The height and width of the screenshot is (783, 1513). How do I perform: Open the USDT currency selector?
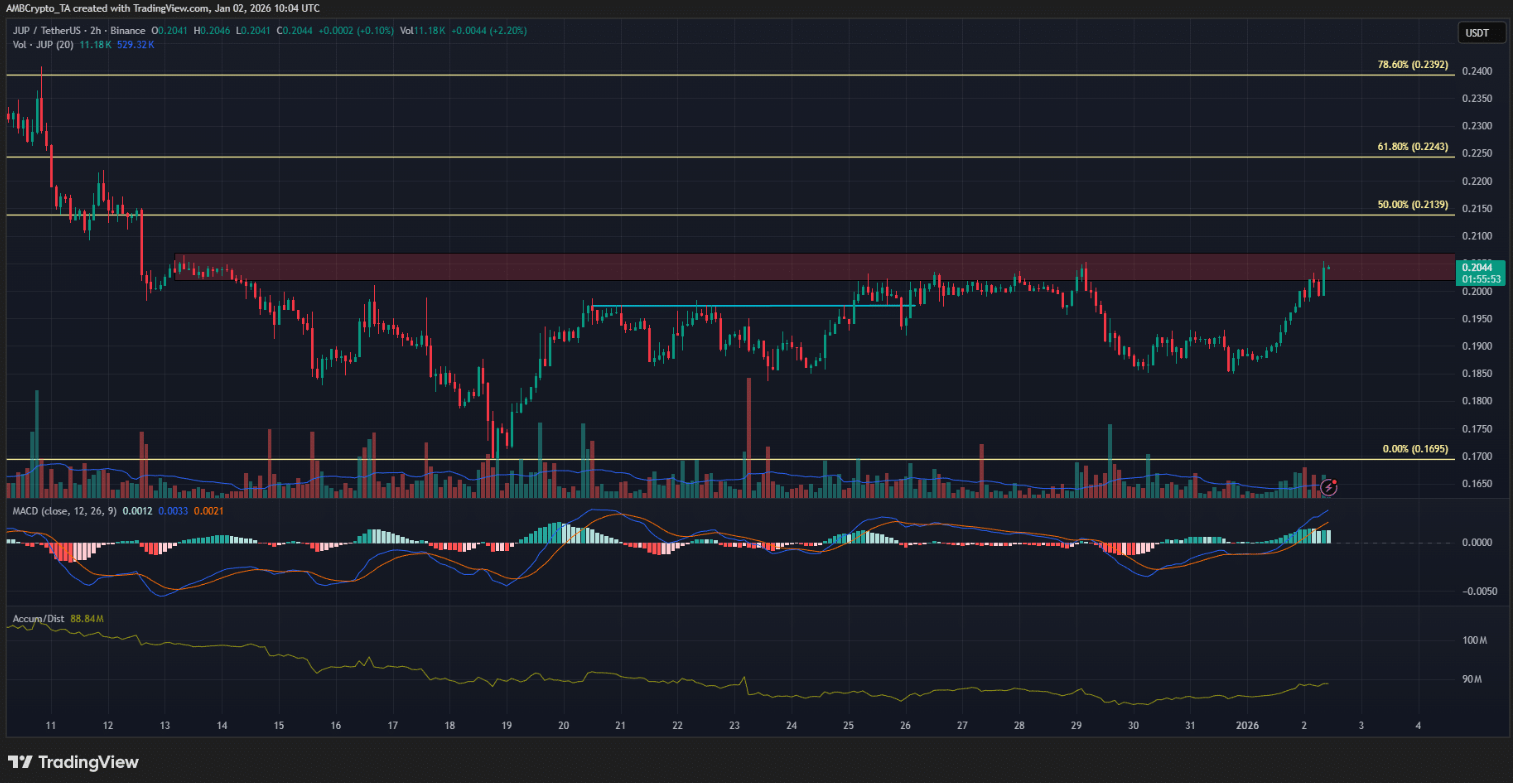[x=1476, y=33]
